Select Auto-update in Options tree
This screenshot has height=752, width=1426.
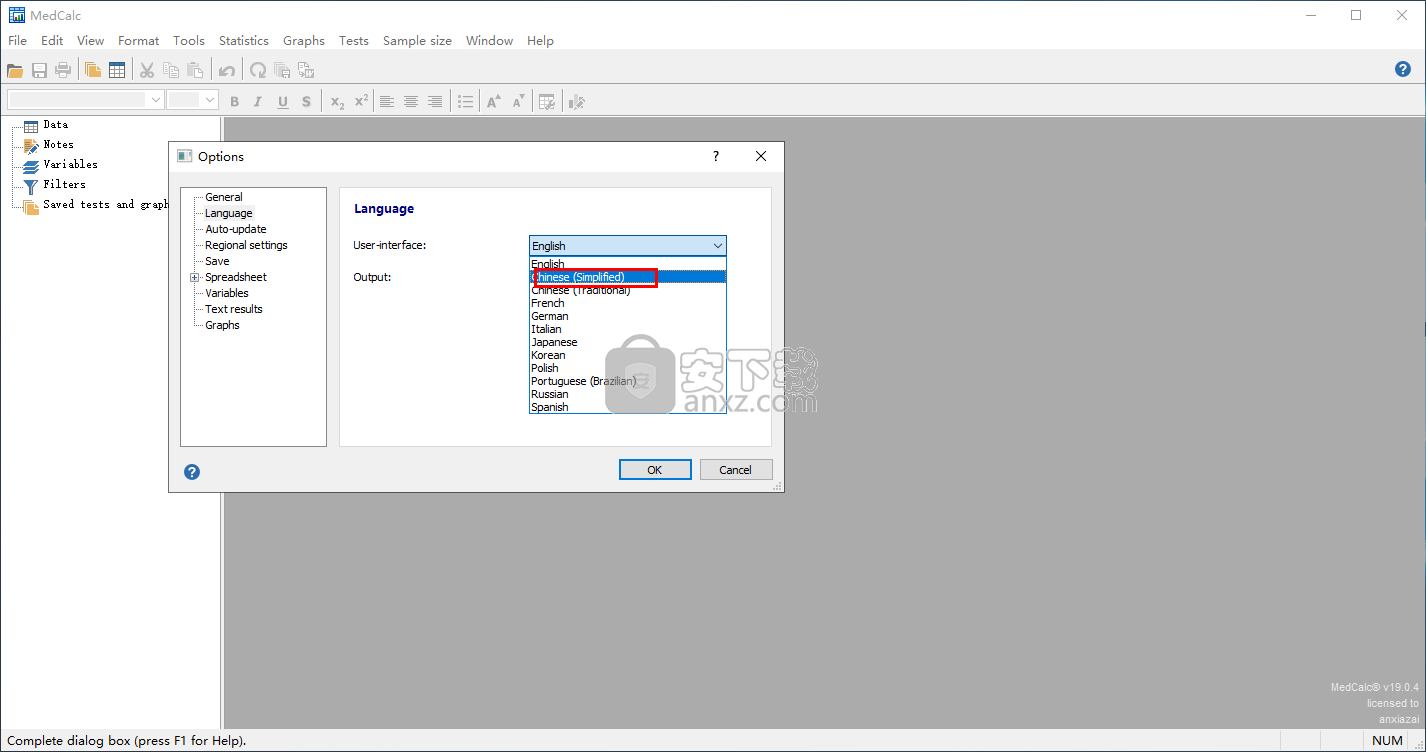[x=236, y=229]
